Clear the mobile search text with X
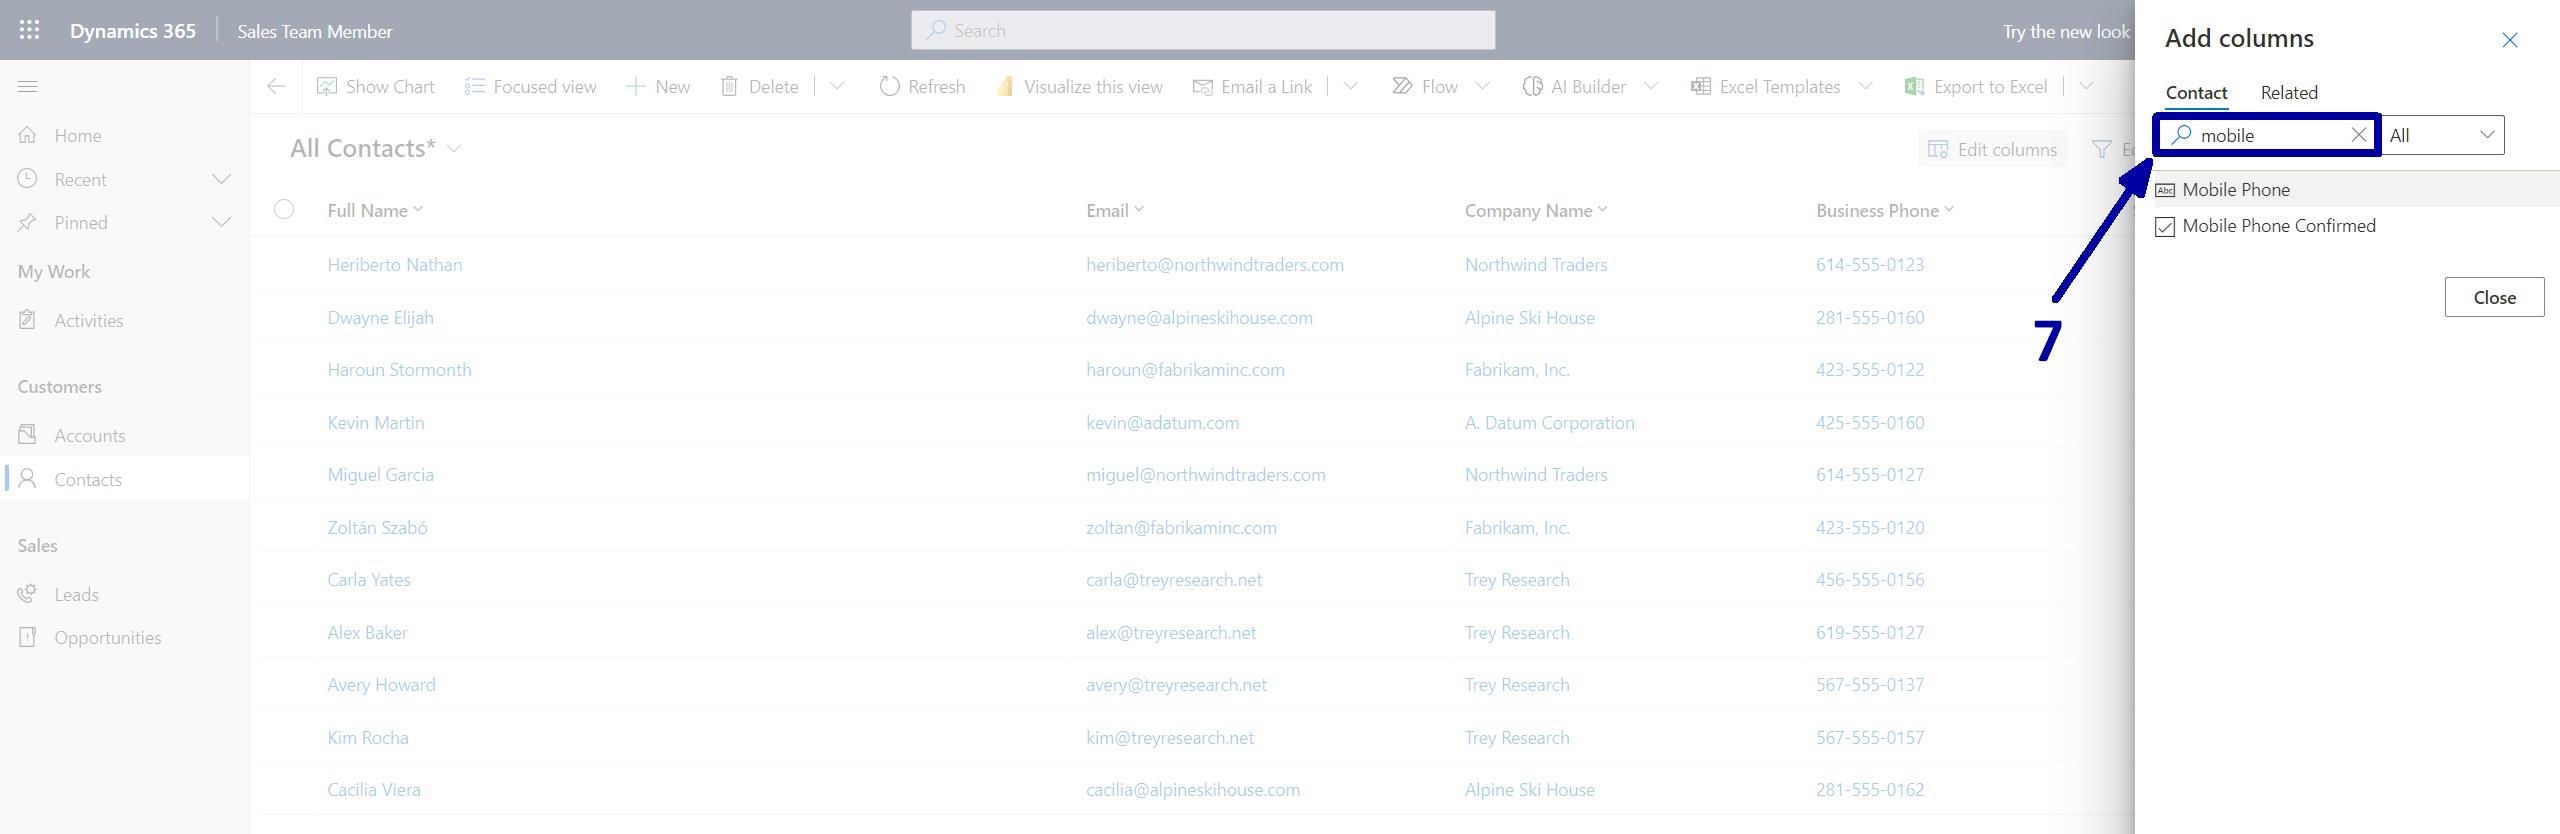The width and height of the screenshot is (2560, 834). 2358,135
